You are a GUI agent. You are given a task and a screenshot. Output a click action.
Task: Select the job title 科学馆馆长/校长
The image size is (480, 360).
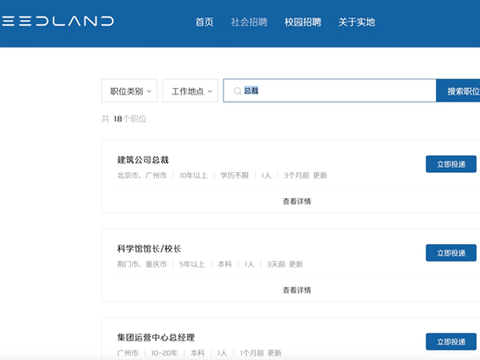pos(149,249)
